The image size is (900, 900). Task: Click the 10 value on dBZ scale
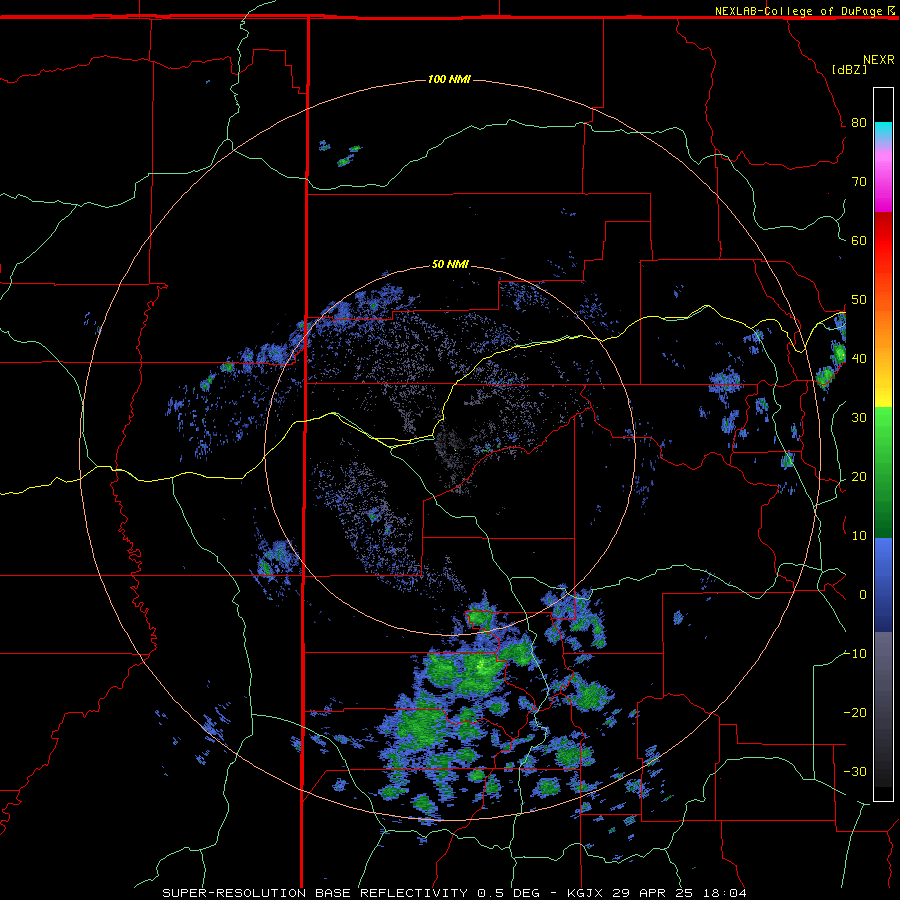pyautogui.click(x=859, y=536)
